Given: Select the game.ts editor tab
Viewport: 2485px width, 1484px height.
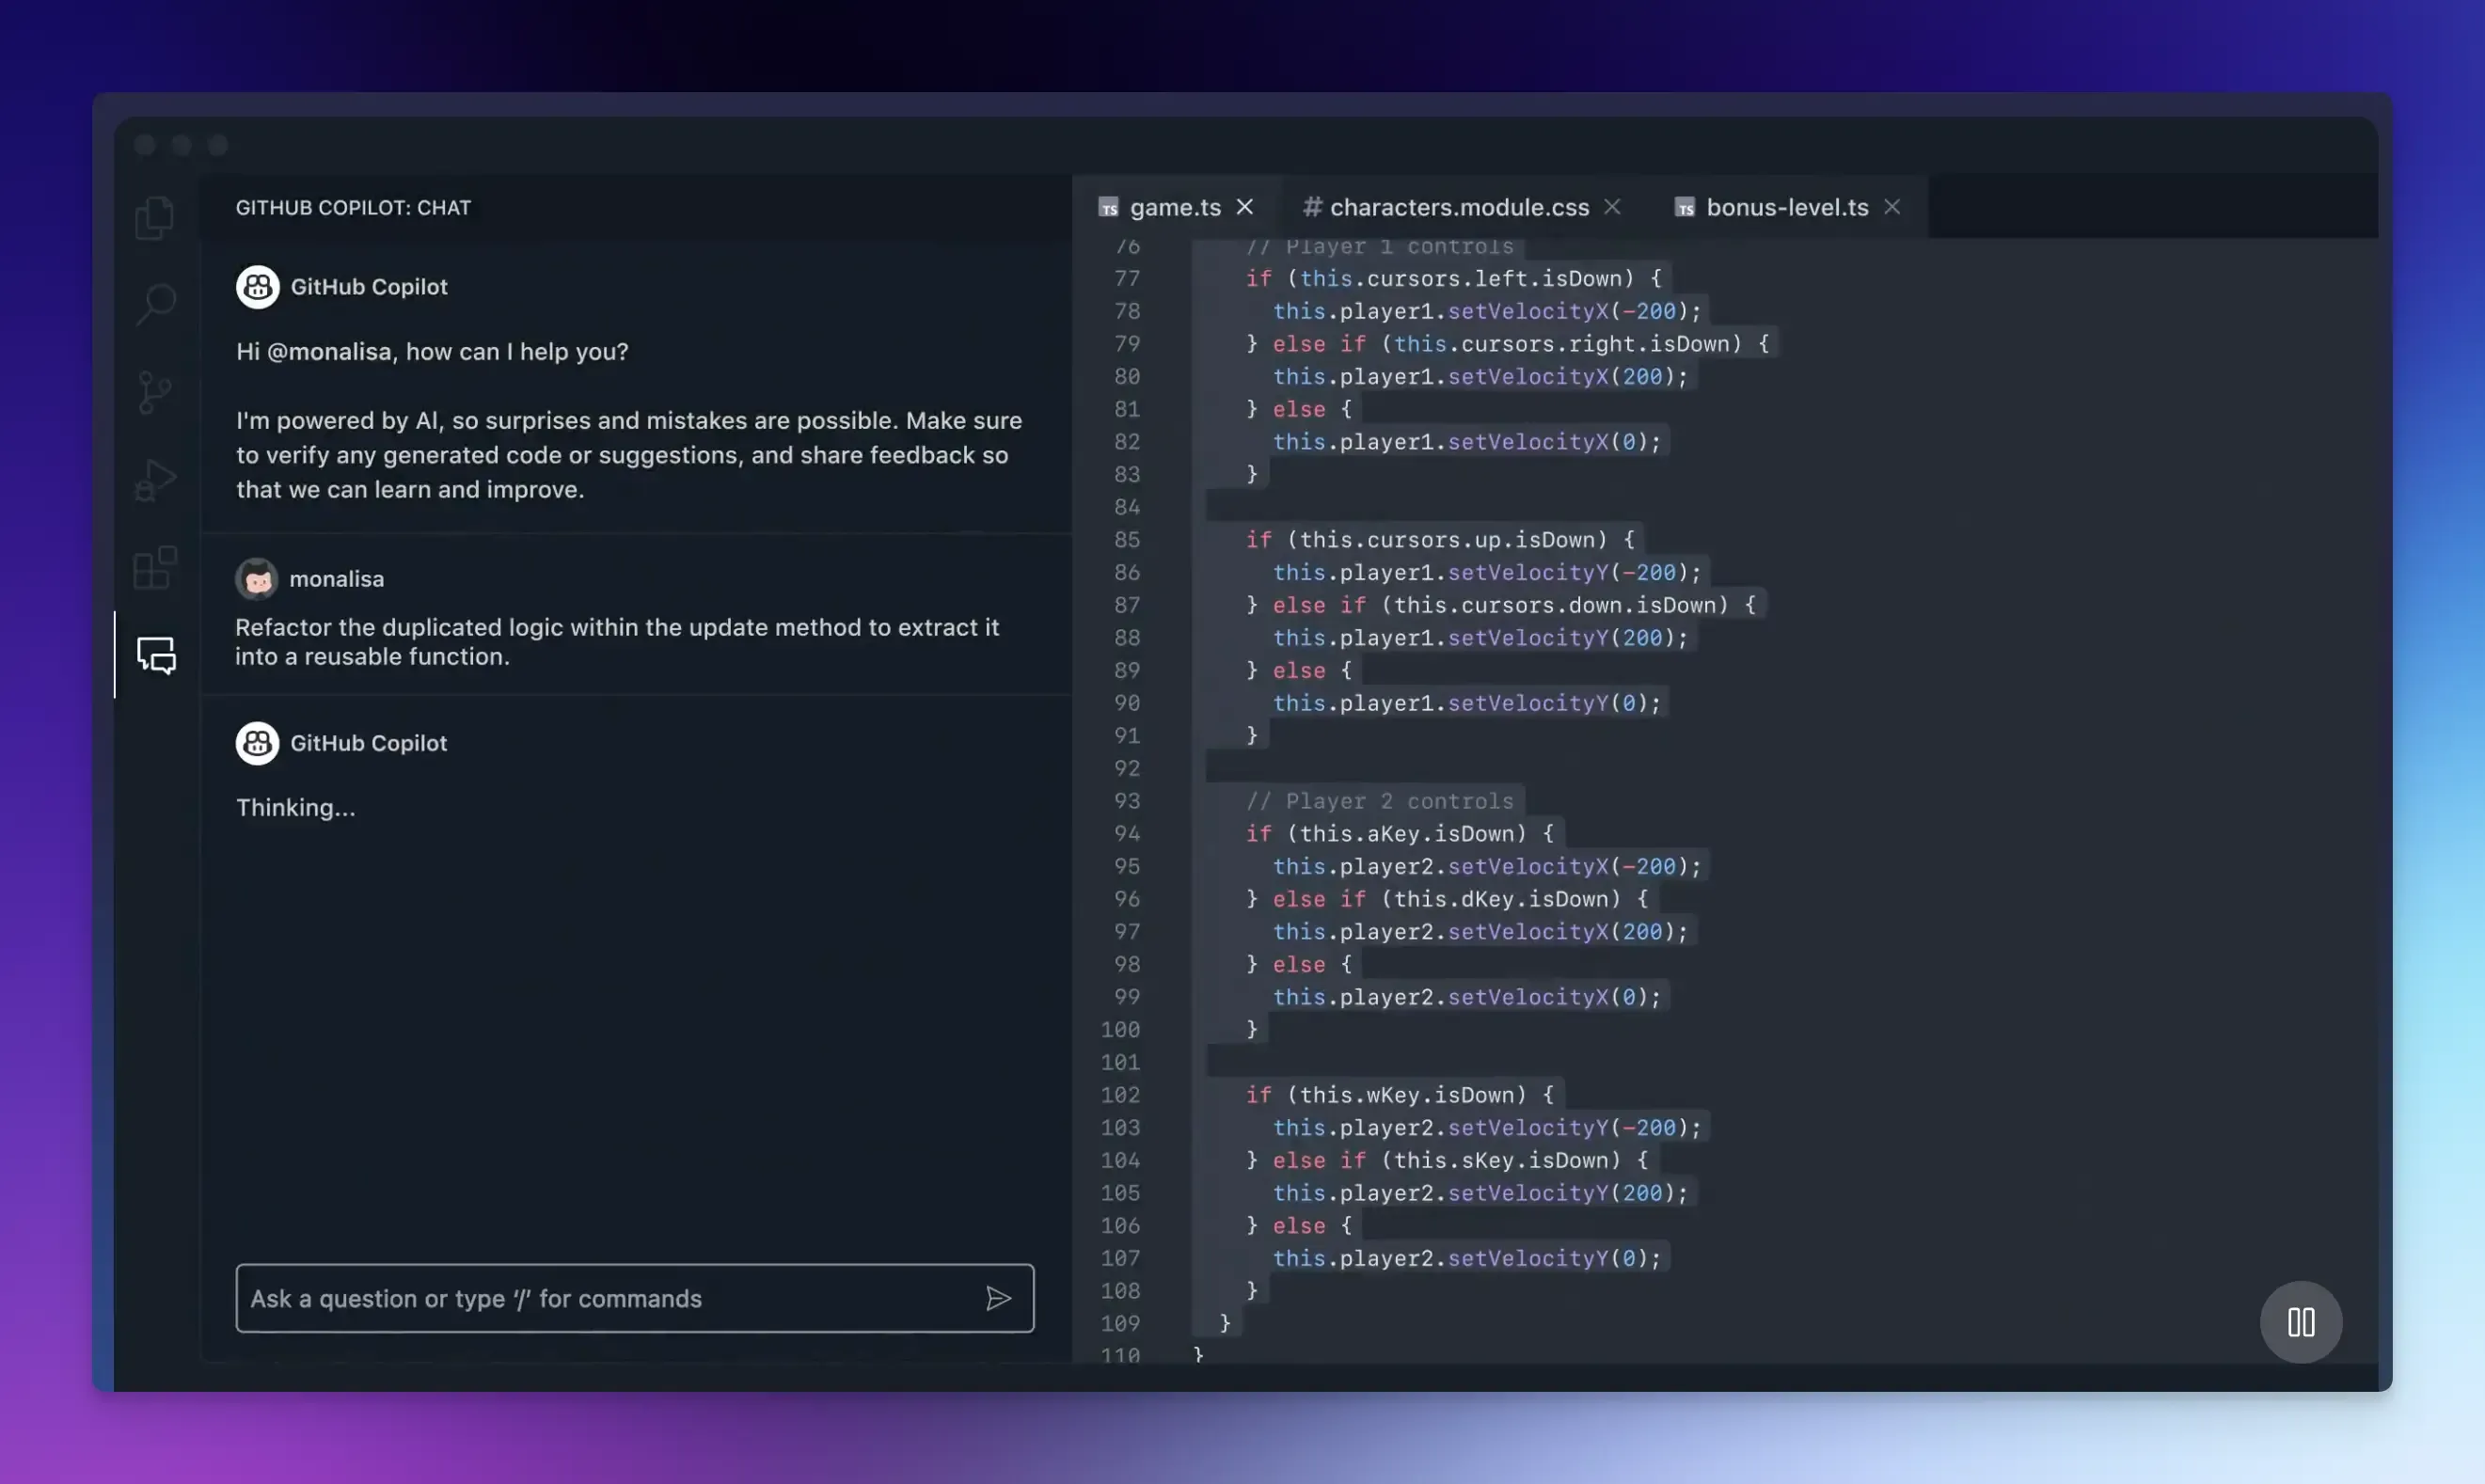Looking at the screenshot, I should (1175, 207).
